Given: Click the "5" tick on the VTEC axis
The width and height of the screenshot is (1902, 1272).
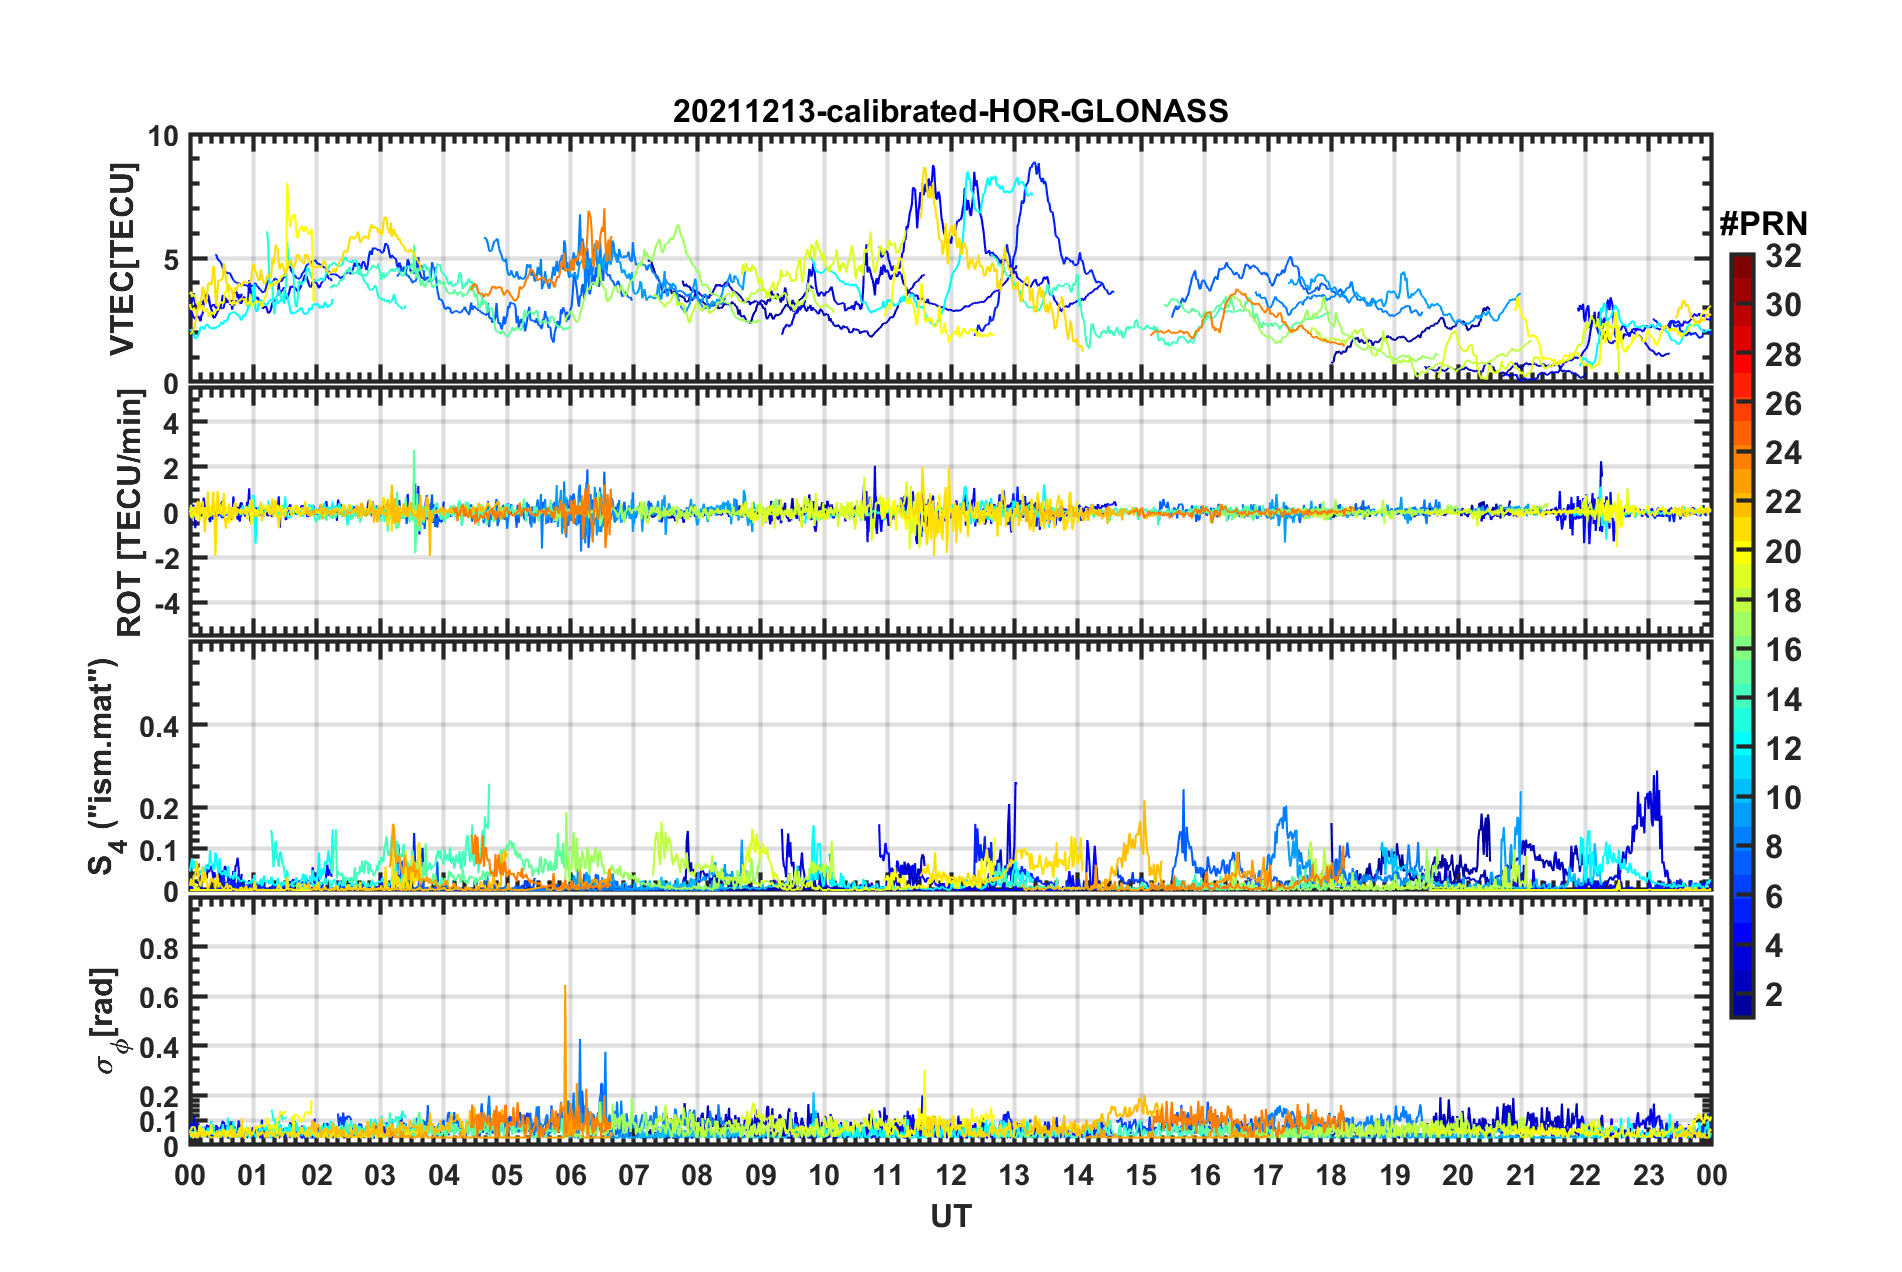Looking at the screenshot, I should 170,260.
